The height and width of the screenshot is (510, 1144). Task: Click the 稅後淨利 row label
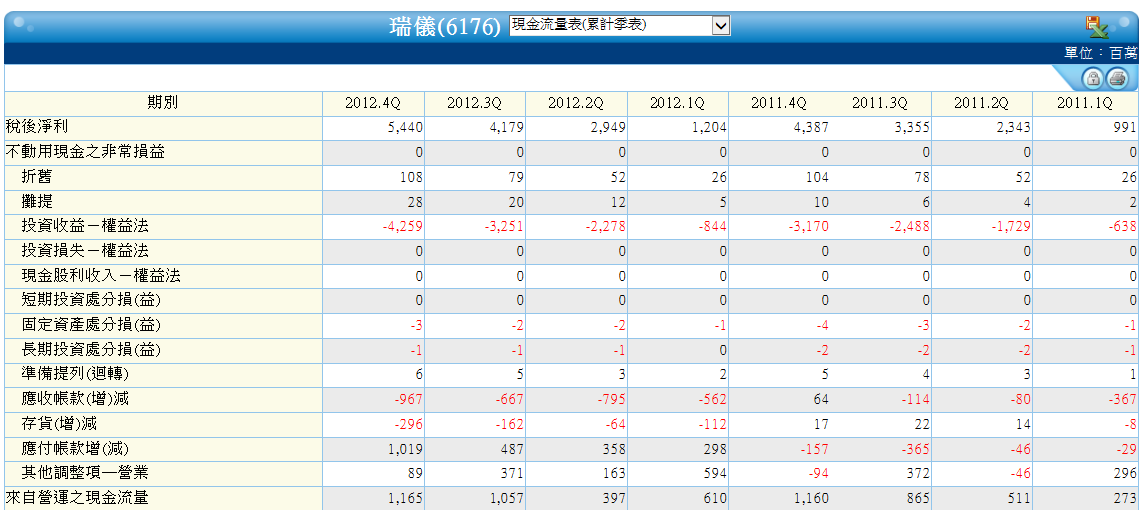coord(36,127)
